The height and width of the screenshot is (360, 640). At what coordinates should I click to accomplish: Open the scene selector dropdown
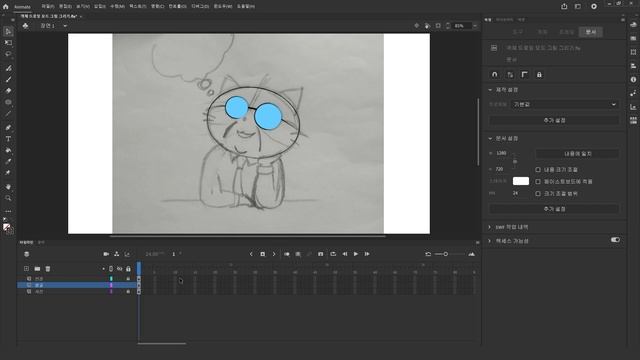tap(65, 26)
